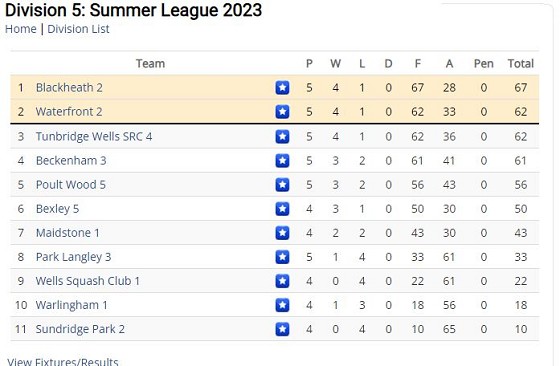Screen dimensions: 560x366
Task: Click the star icon beside Bexley 5
Action: click(282, 209)
